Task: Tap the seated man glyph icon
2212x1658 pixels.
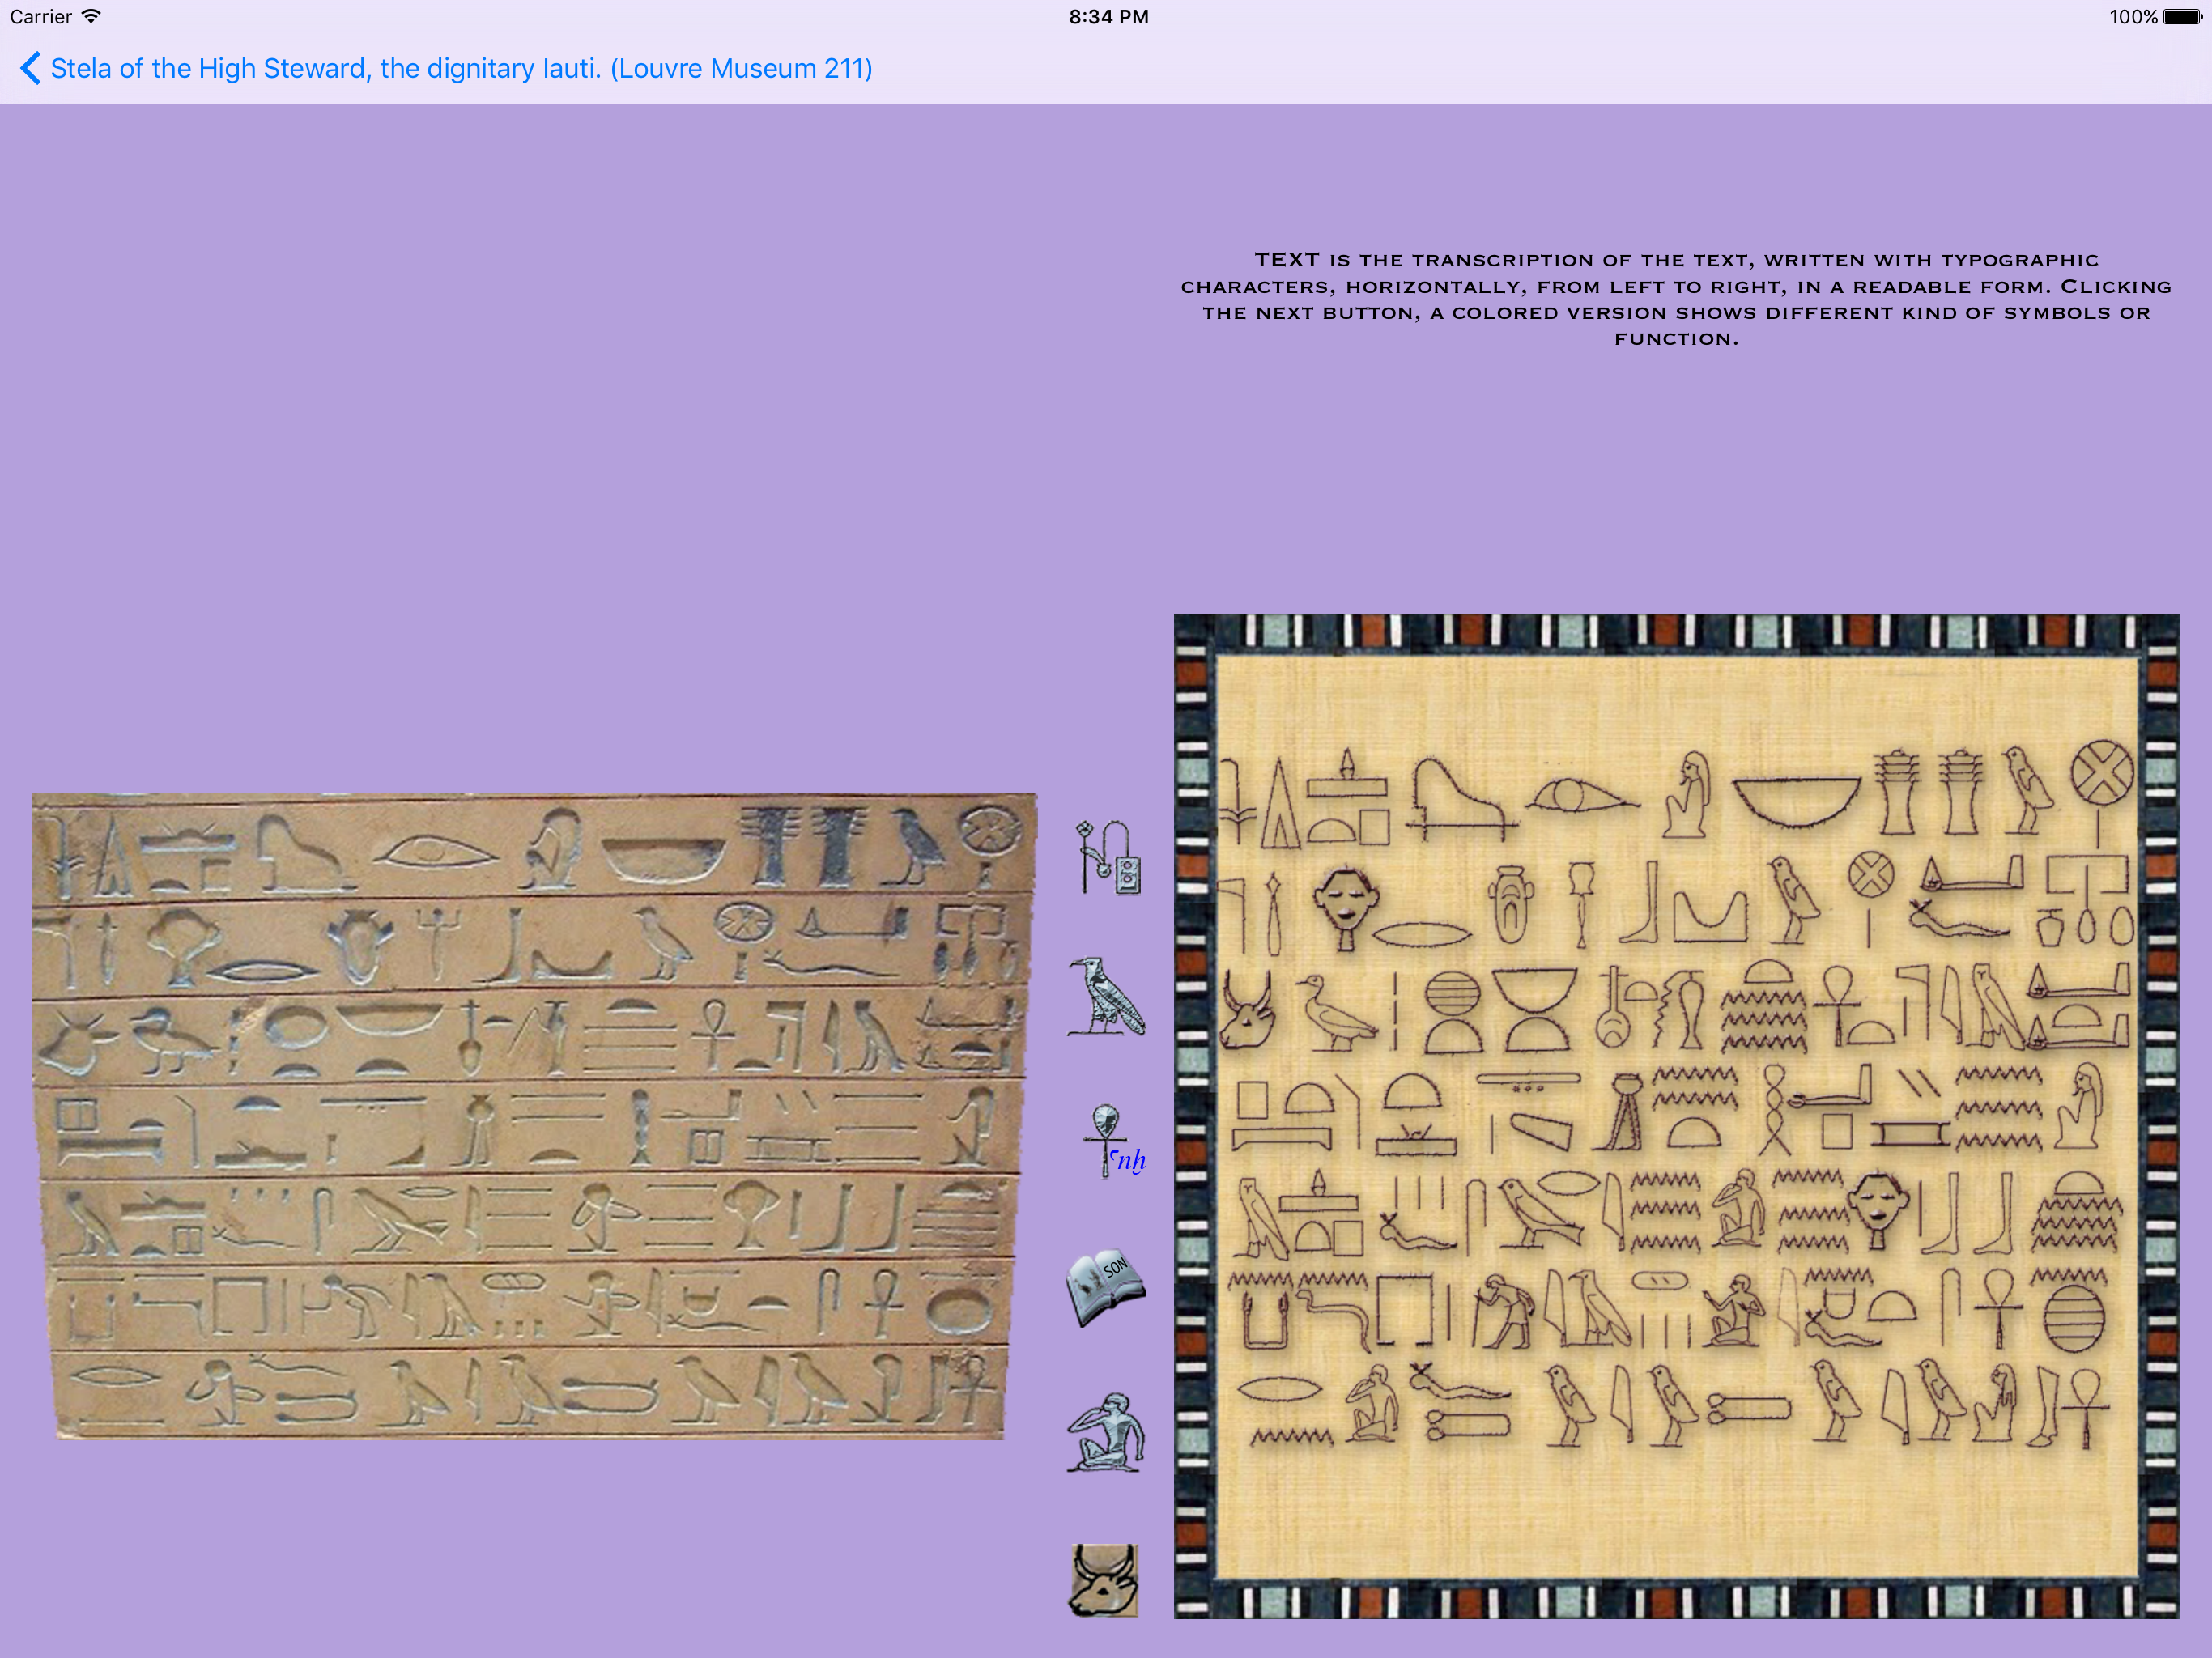Action: [x=1106, y=1432]
